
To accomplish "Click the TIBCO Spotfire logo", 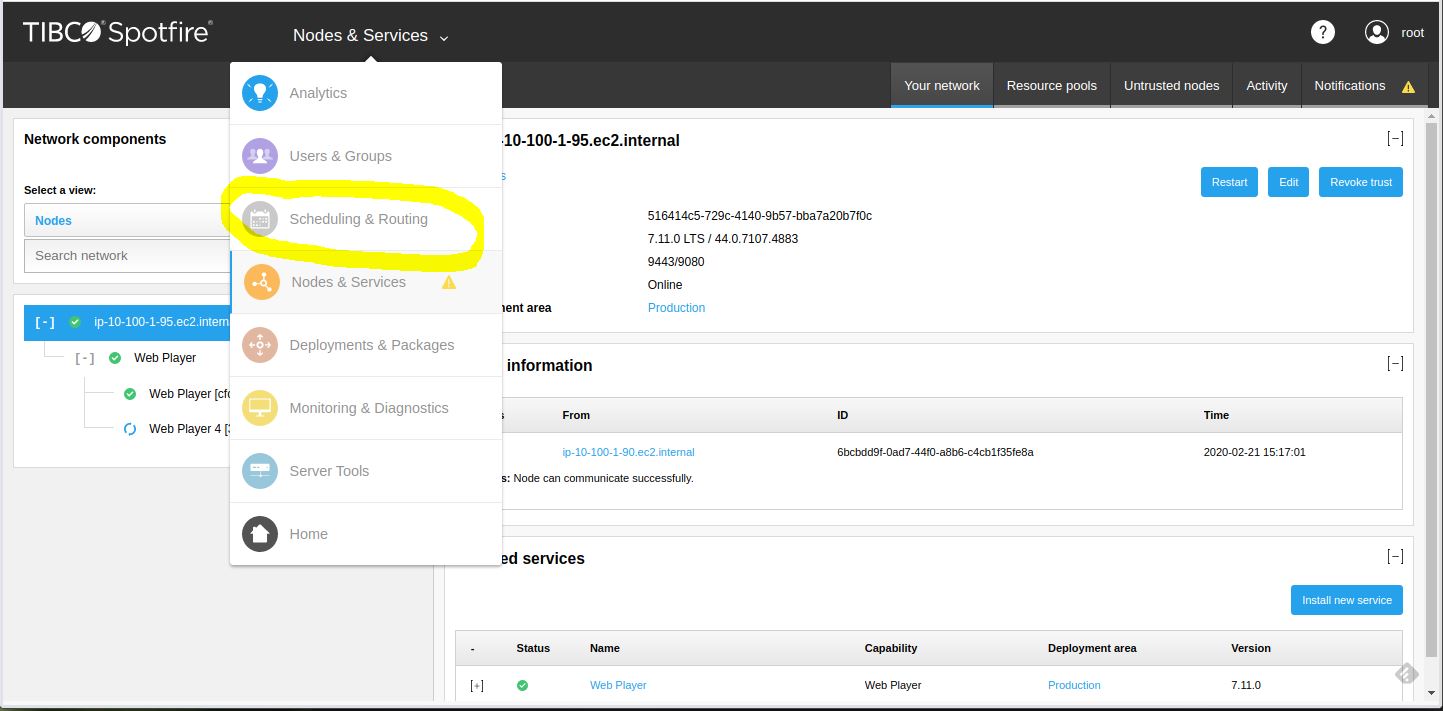I will pos(118,33).
